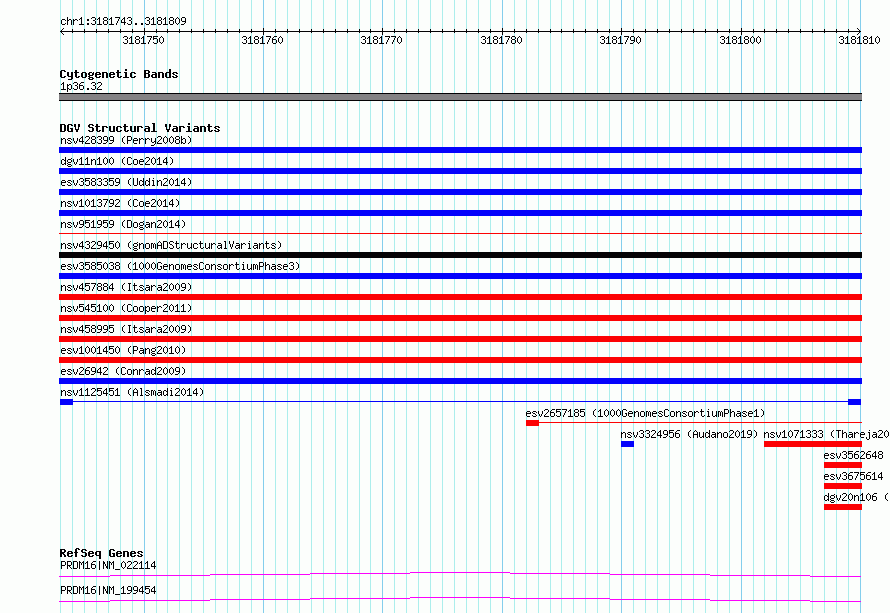Select the black gnomAD nsv4329450 bar
Screen dimensions: 890x613
(460, 255)
